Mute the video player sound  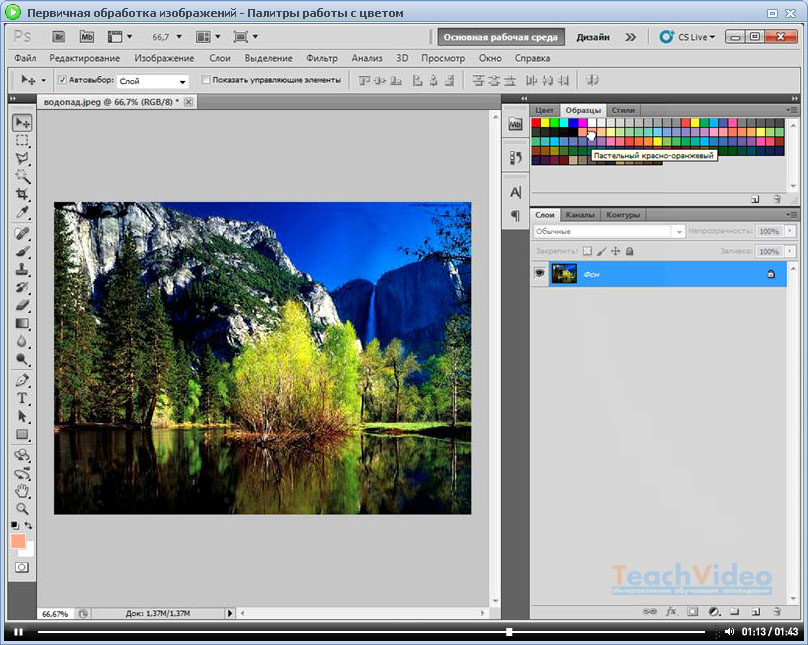(729, 631)
